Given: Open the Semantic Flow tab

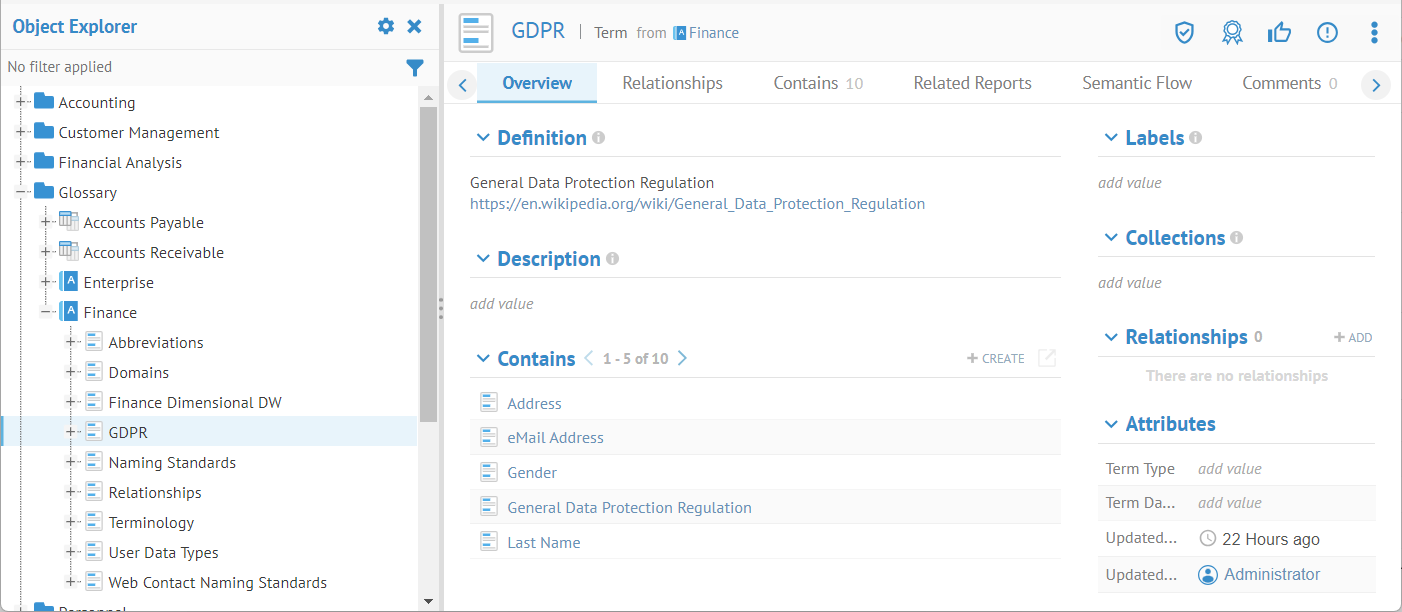Looking at the screenshot, I should coord(1136,83).
